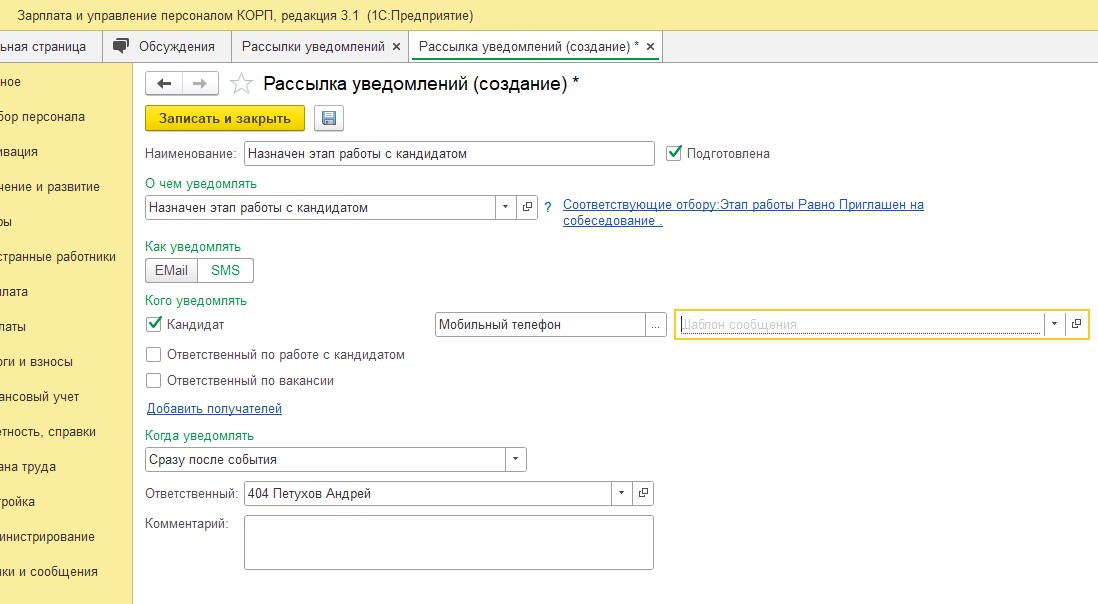This screenshot has height=604, width=1098.
Task: Enable Ответственный по вакансии checkbox
Action: coord(154,381)
